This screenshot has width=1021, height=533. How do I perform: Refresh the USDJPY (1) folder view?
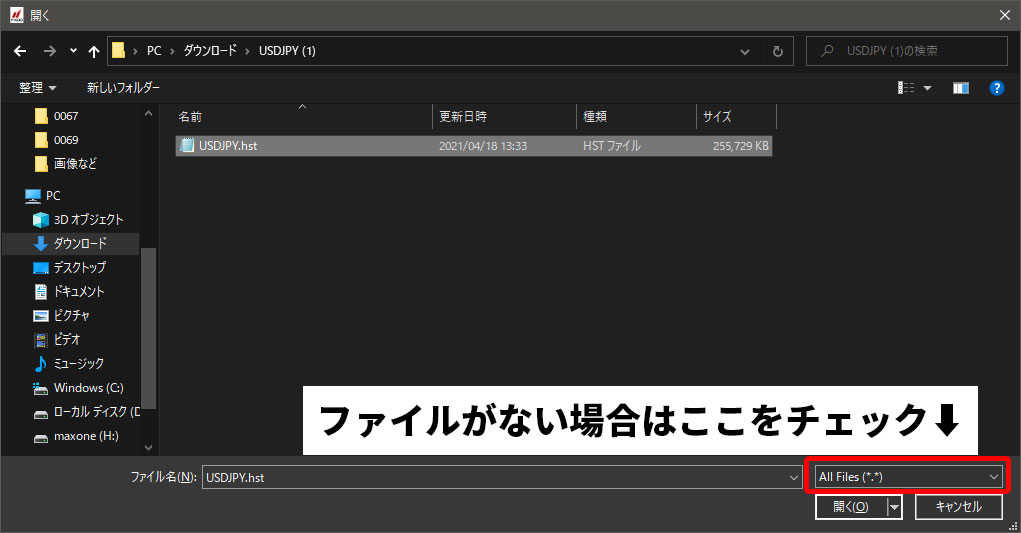777,51
